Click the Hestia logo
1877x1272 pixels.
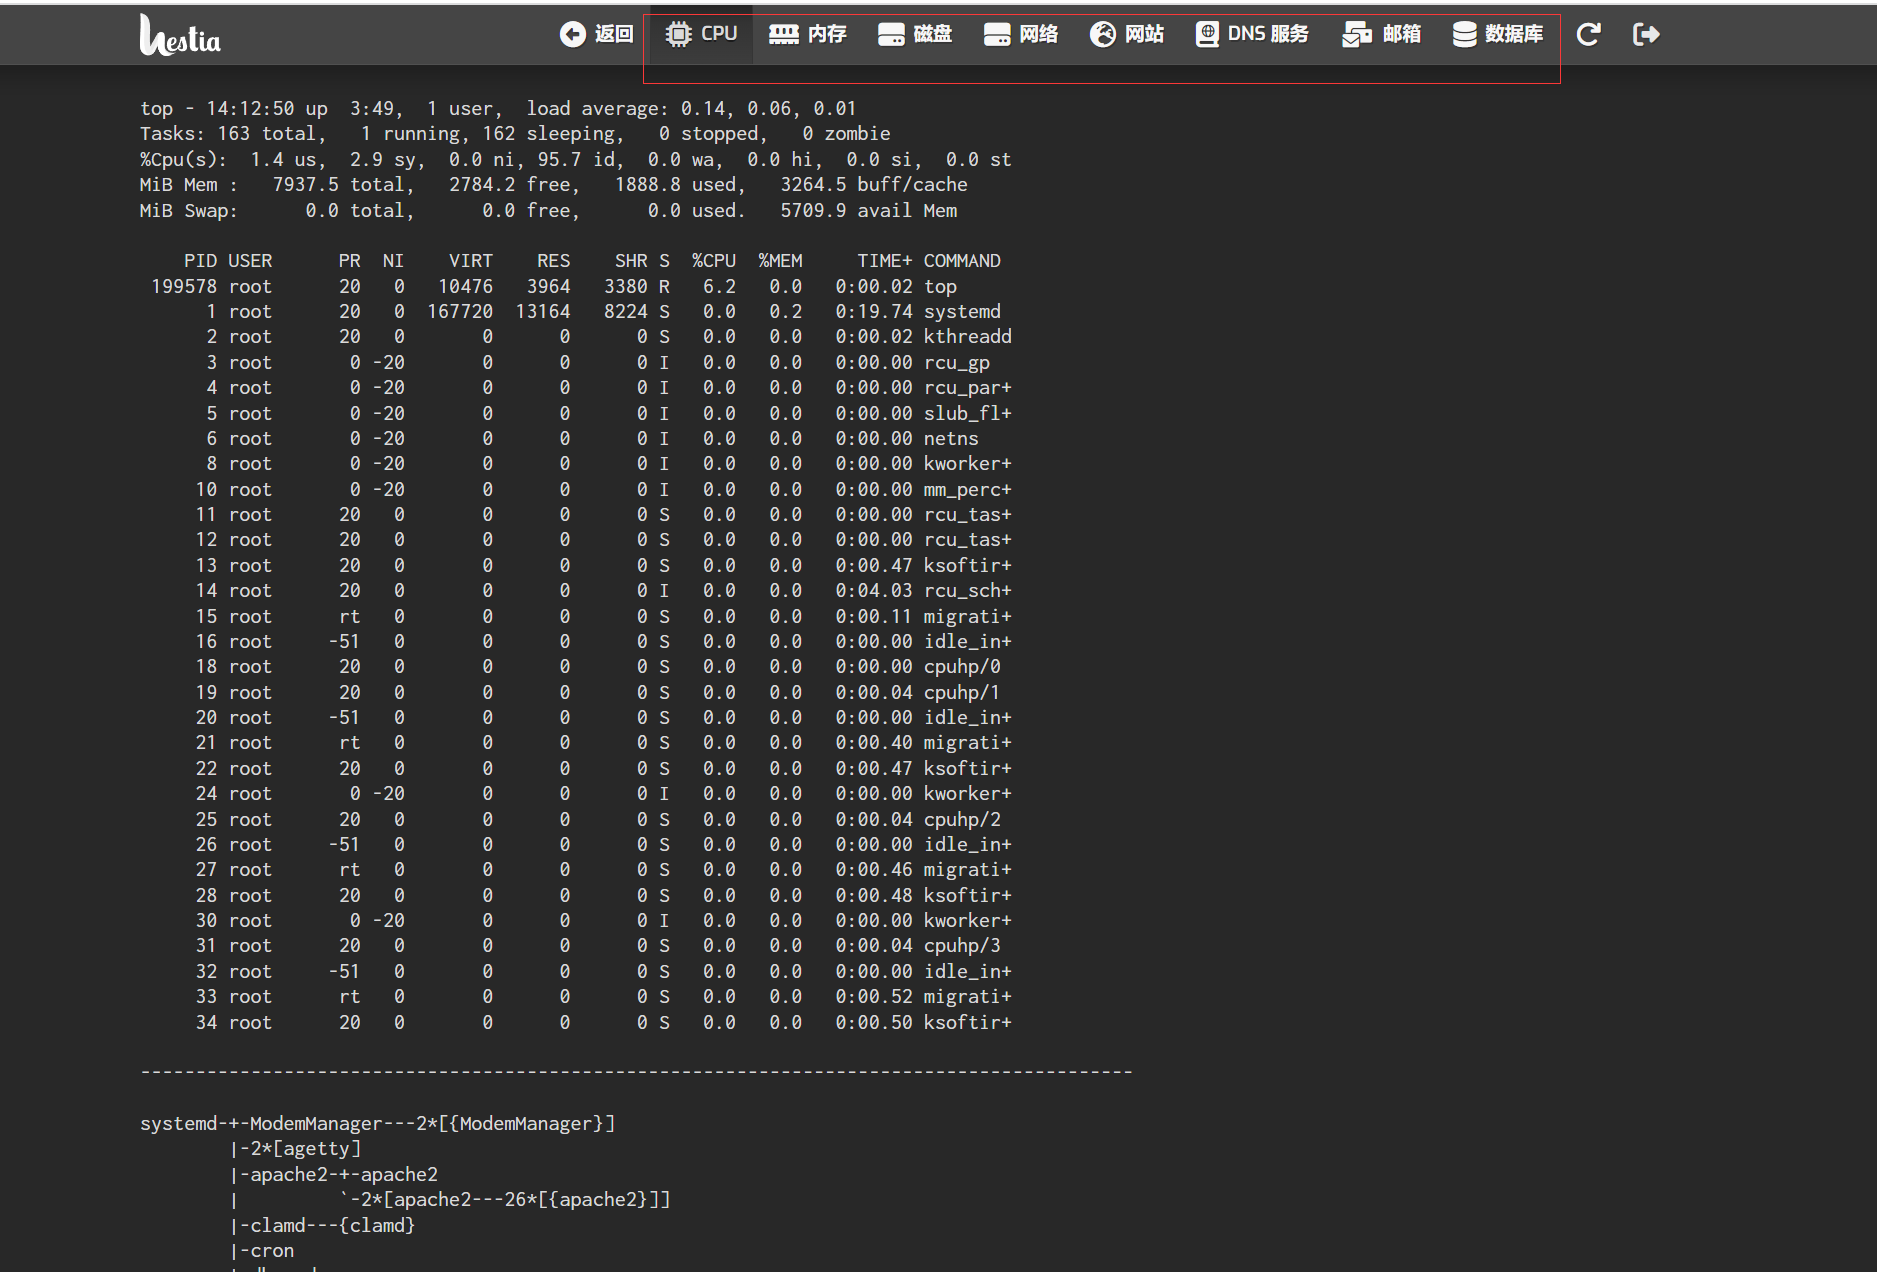[180, 36]
